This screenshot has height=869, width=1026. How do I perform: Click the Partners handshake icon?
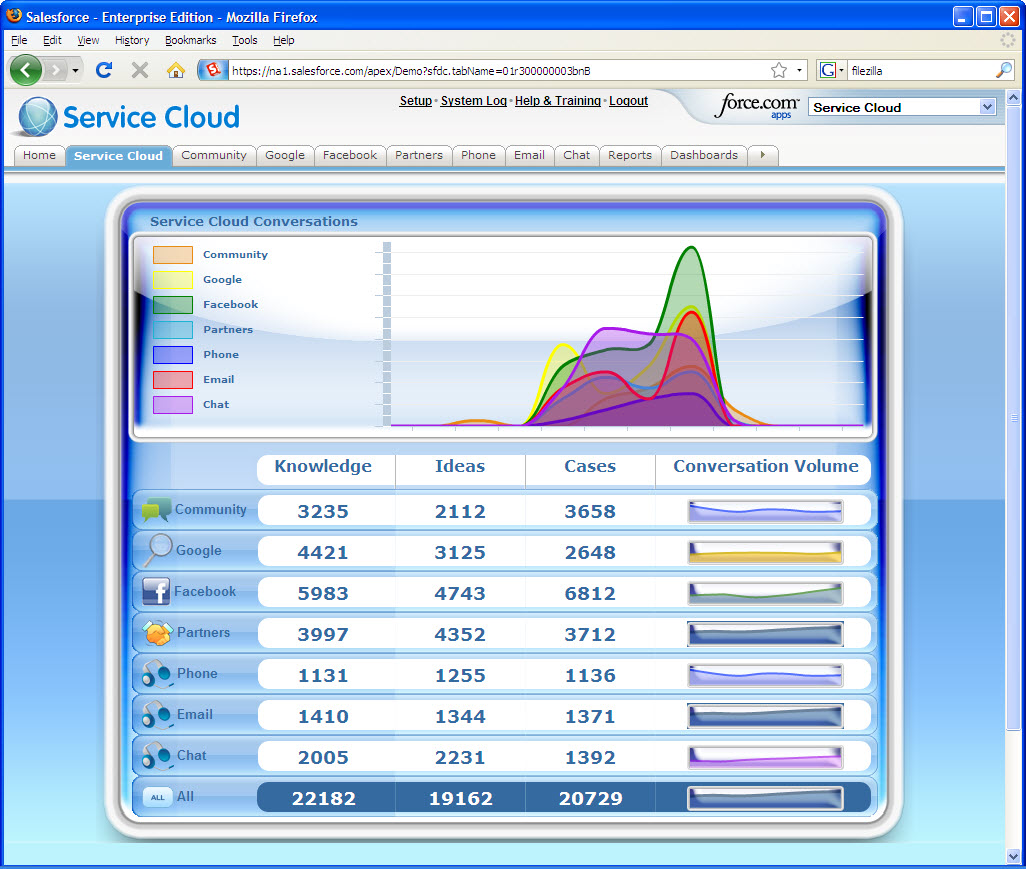click(157, 633)
